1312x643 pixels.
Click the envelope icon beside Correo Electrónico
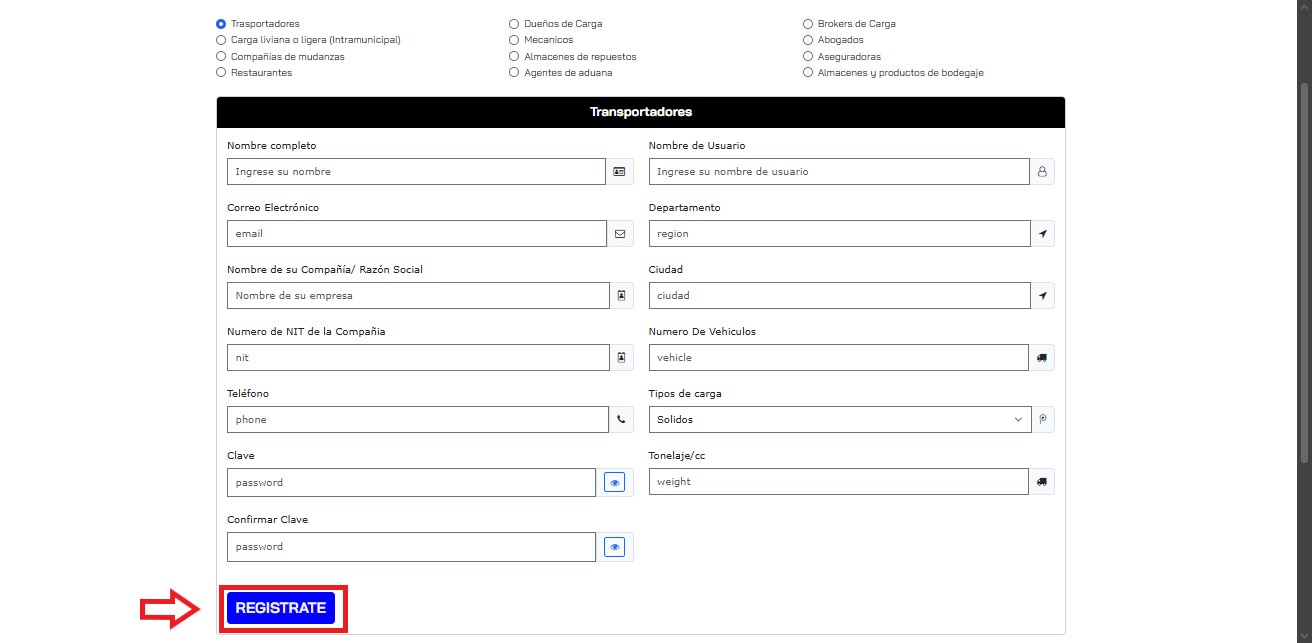point(620,234)
